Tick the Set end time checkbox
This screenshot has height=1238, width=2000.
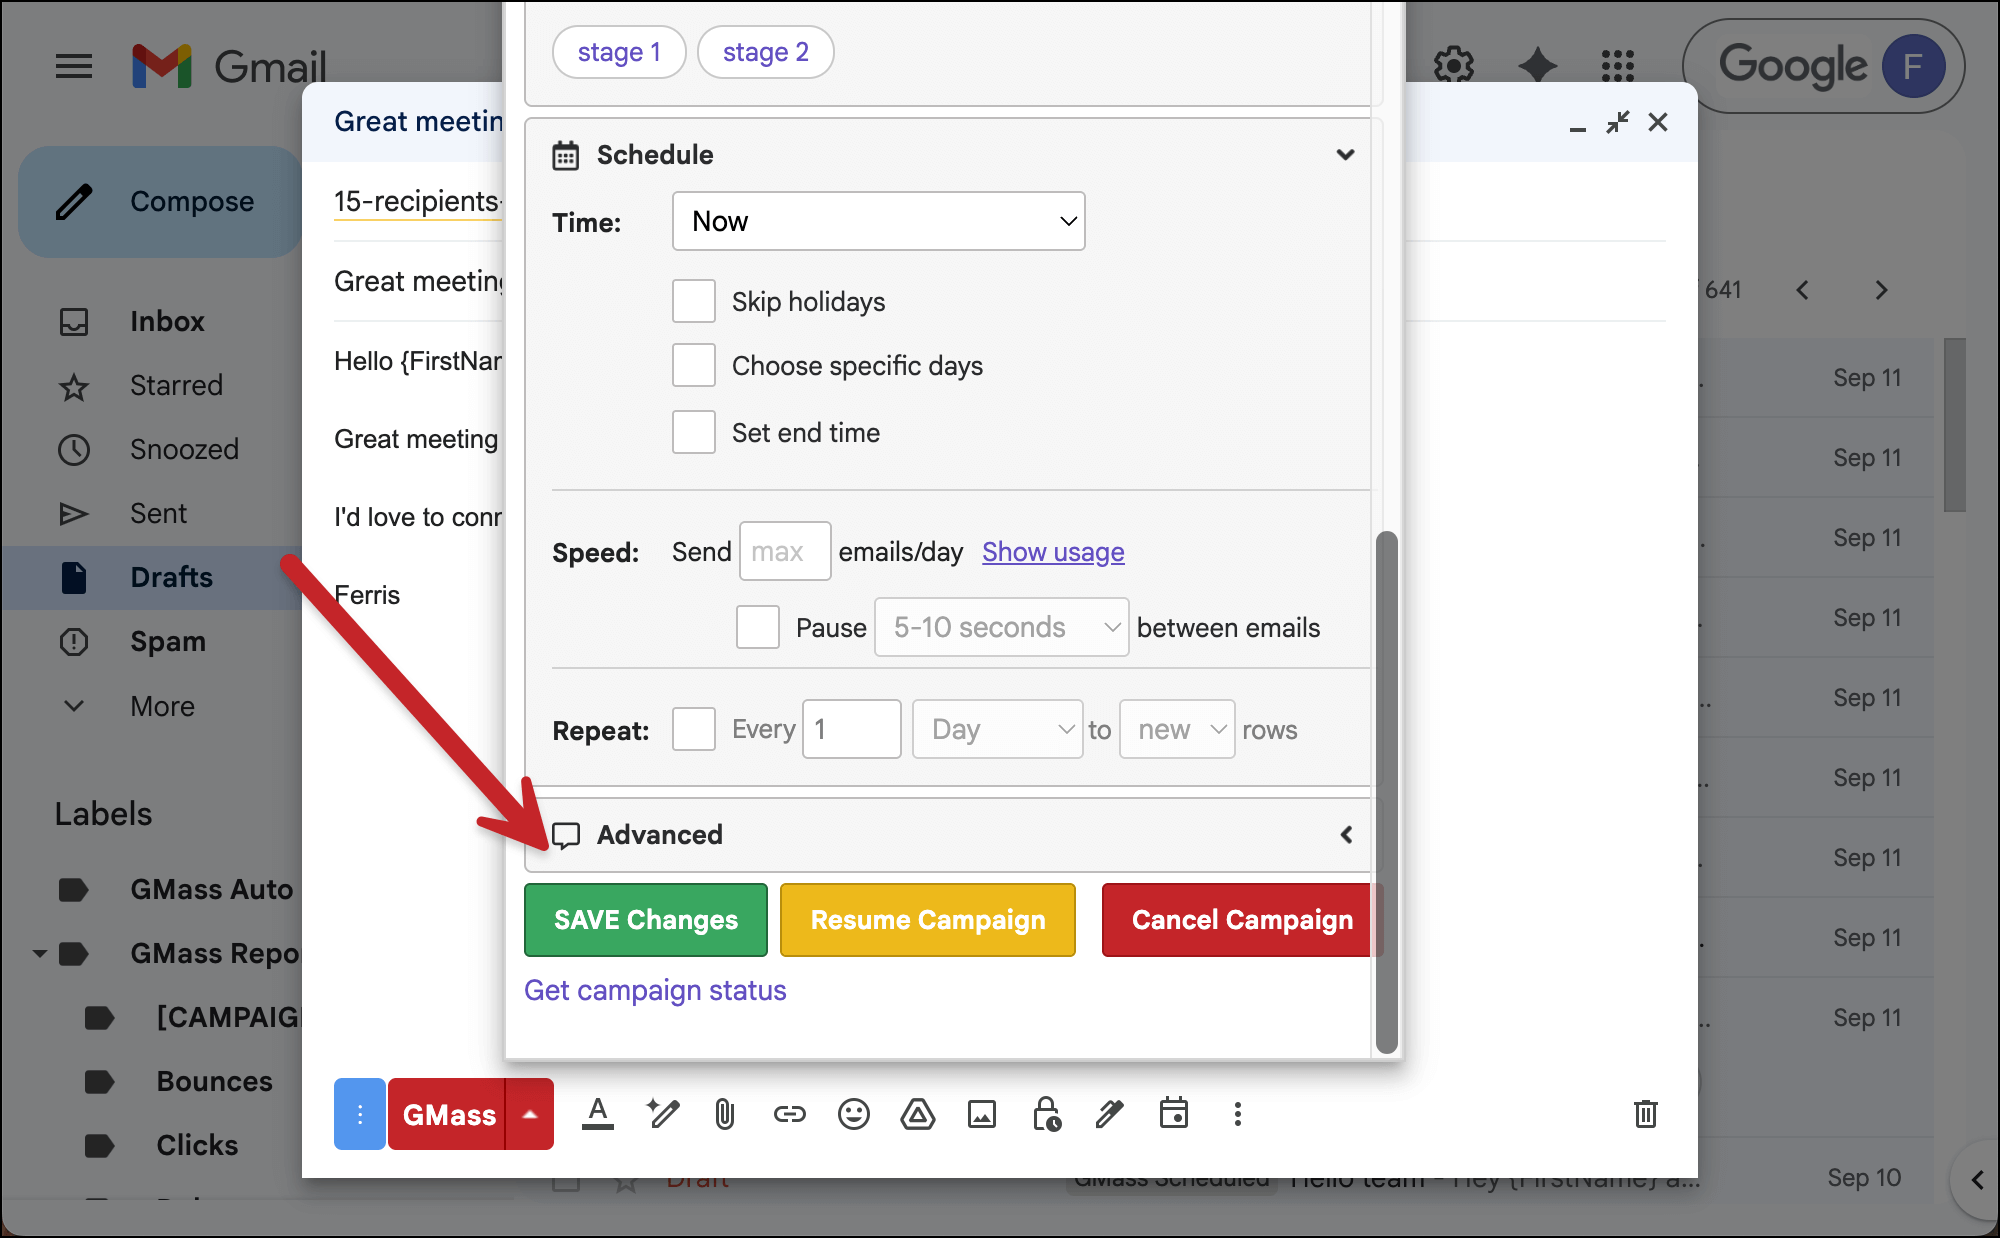694,432
